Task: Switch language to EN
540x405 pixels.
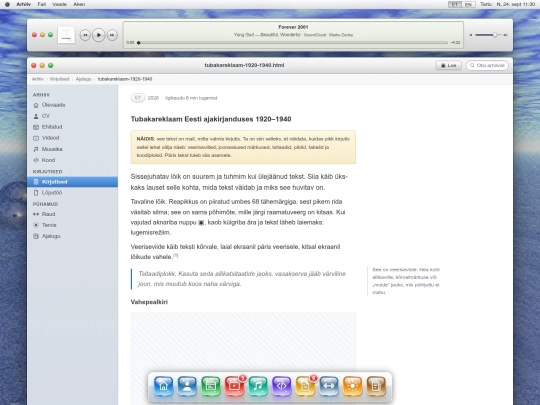Action: [x=468, y=4]
